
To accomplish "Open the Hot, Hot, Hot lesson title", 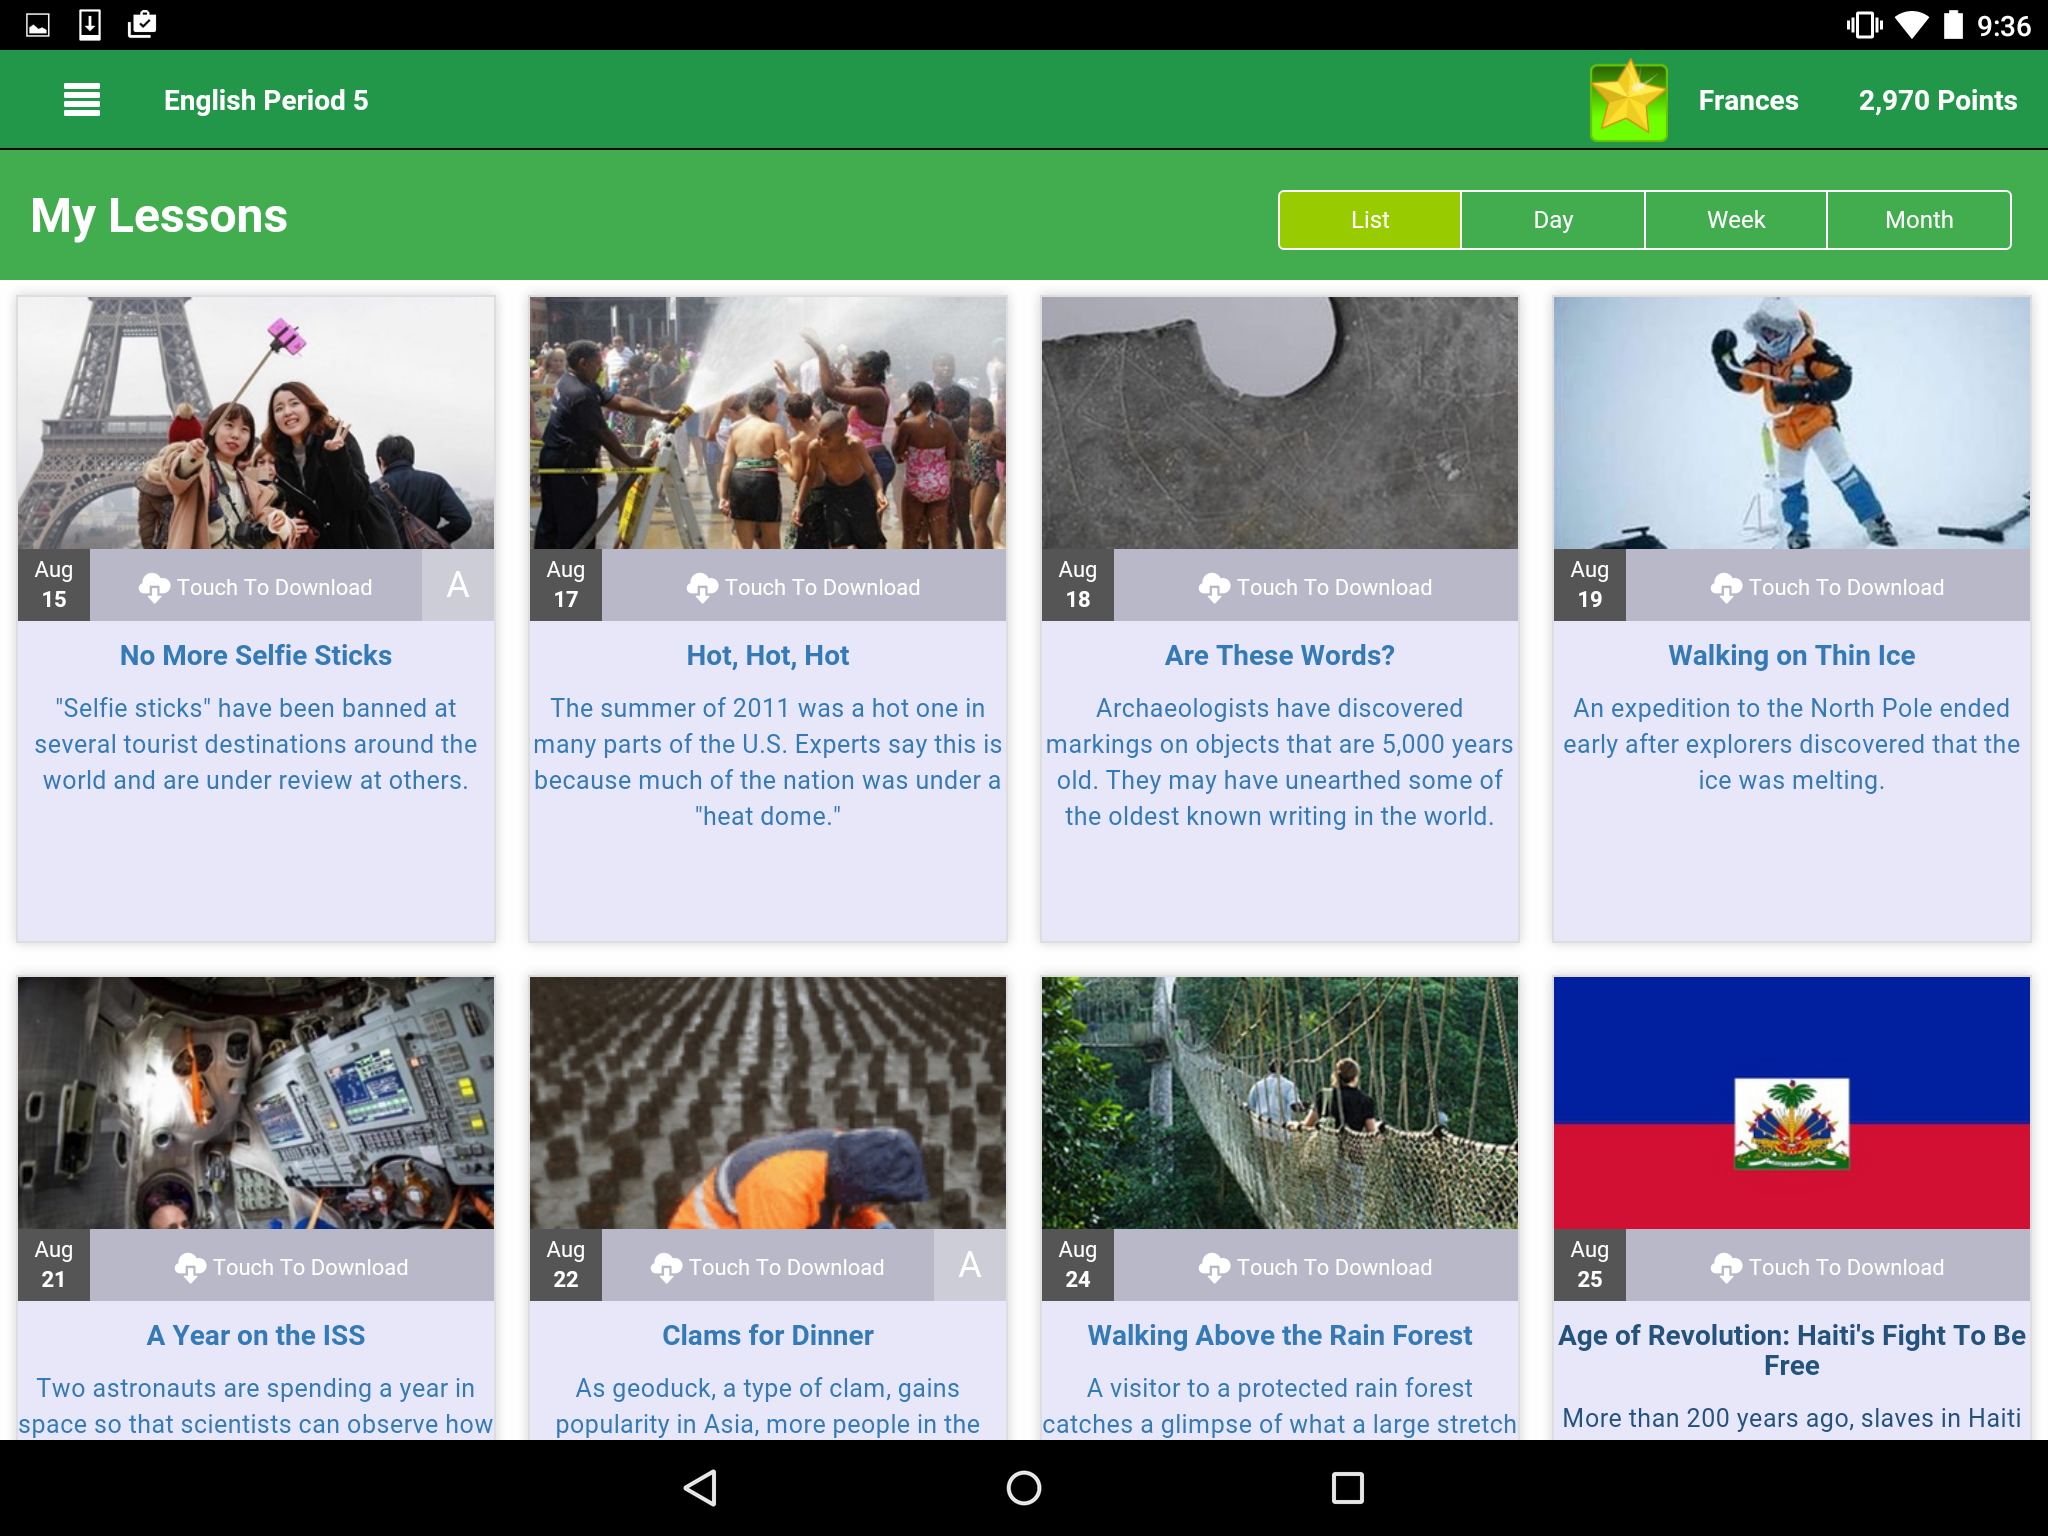I will click(x=768, y=655).
